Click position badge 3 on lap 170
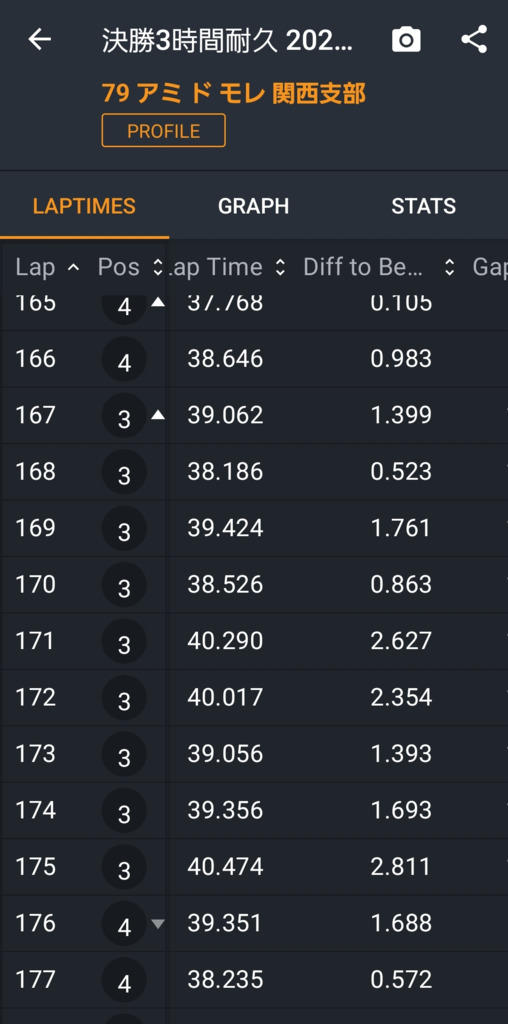This screenshot has height=1024, width=508. [124, 584]
